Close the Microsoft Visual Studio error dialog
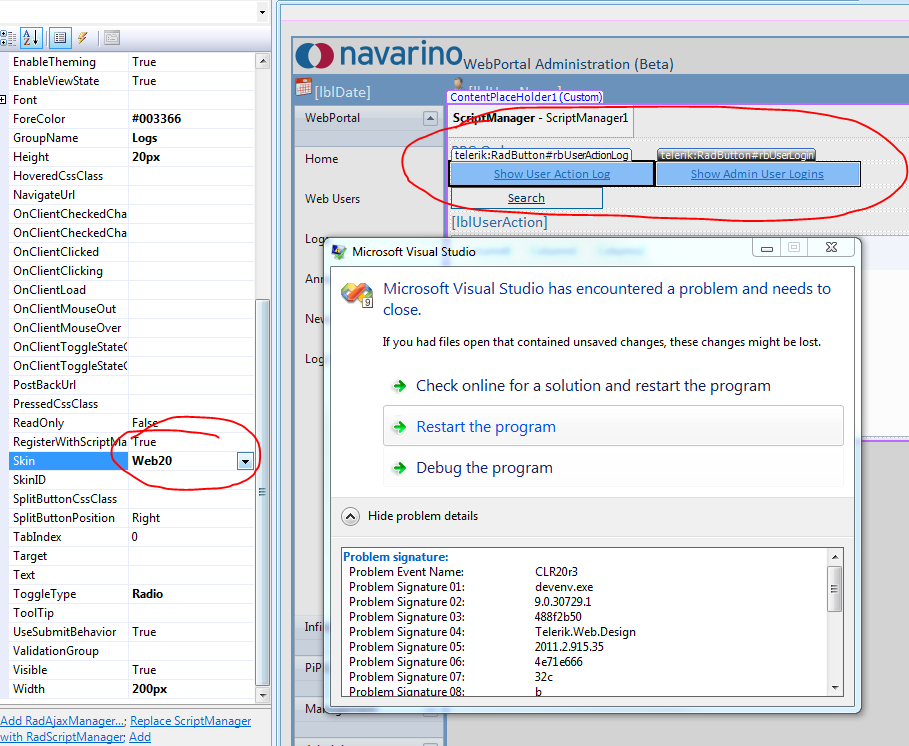The image size is (909, 746). [x=831, y=248]
